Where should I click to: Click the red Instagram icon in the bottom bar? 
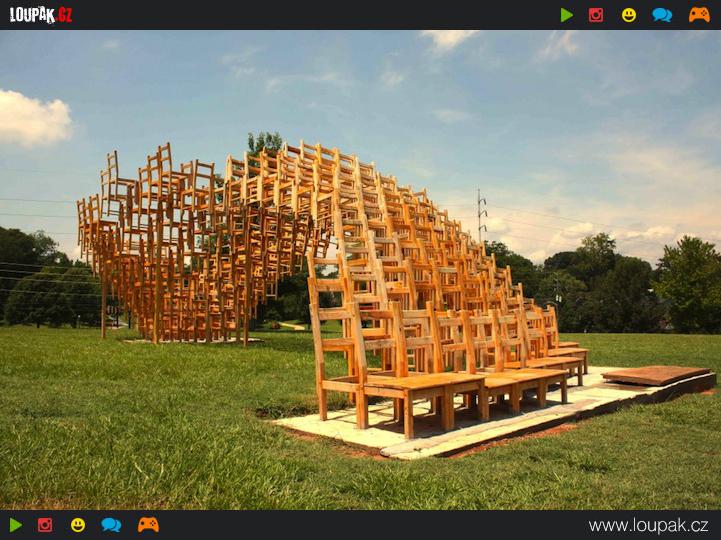coord(45,525)
